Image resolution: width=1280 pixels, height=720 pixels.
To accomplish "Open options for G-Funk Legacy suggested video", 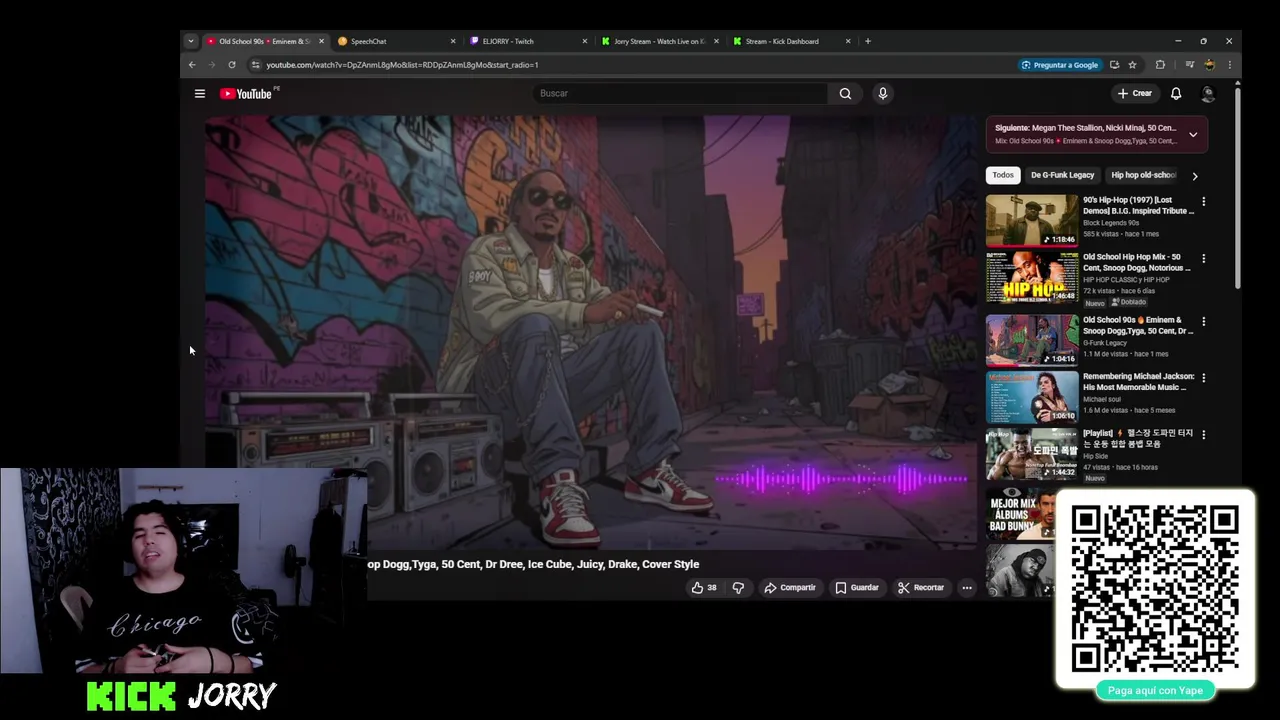I will (1203, 321).
